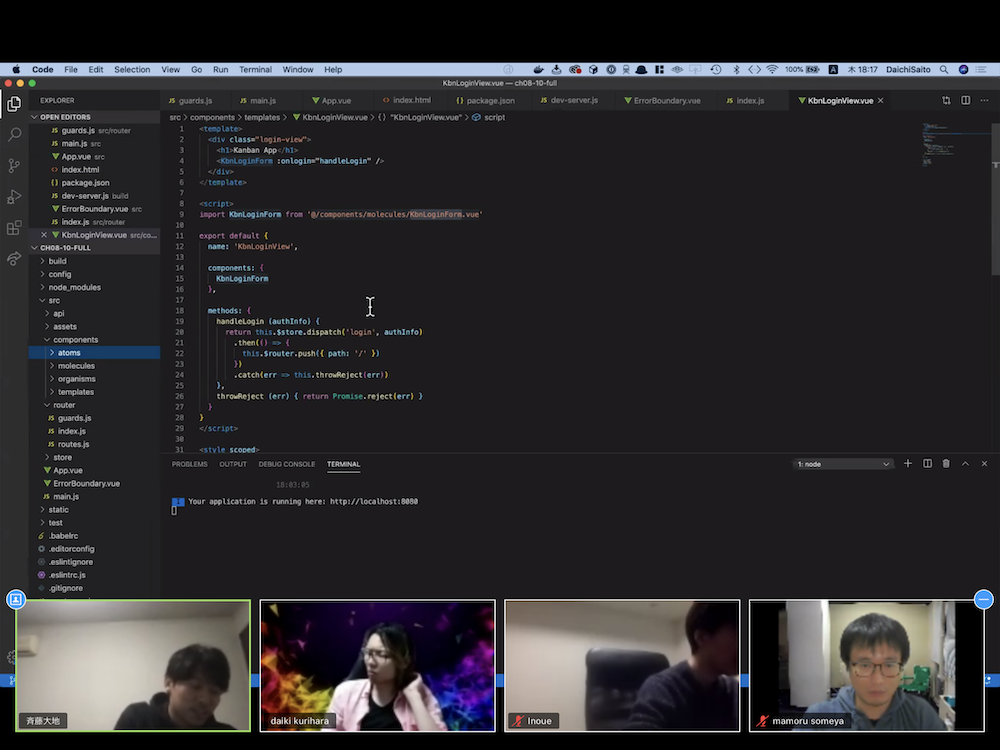Click the compare changes icon in editor toolbar
The width and height of the screenshot is (1000, 750).
(946, 101)
